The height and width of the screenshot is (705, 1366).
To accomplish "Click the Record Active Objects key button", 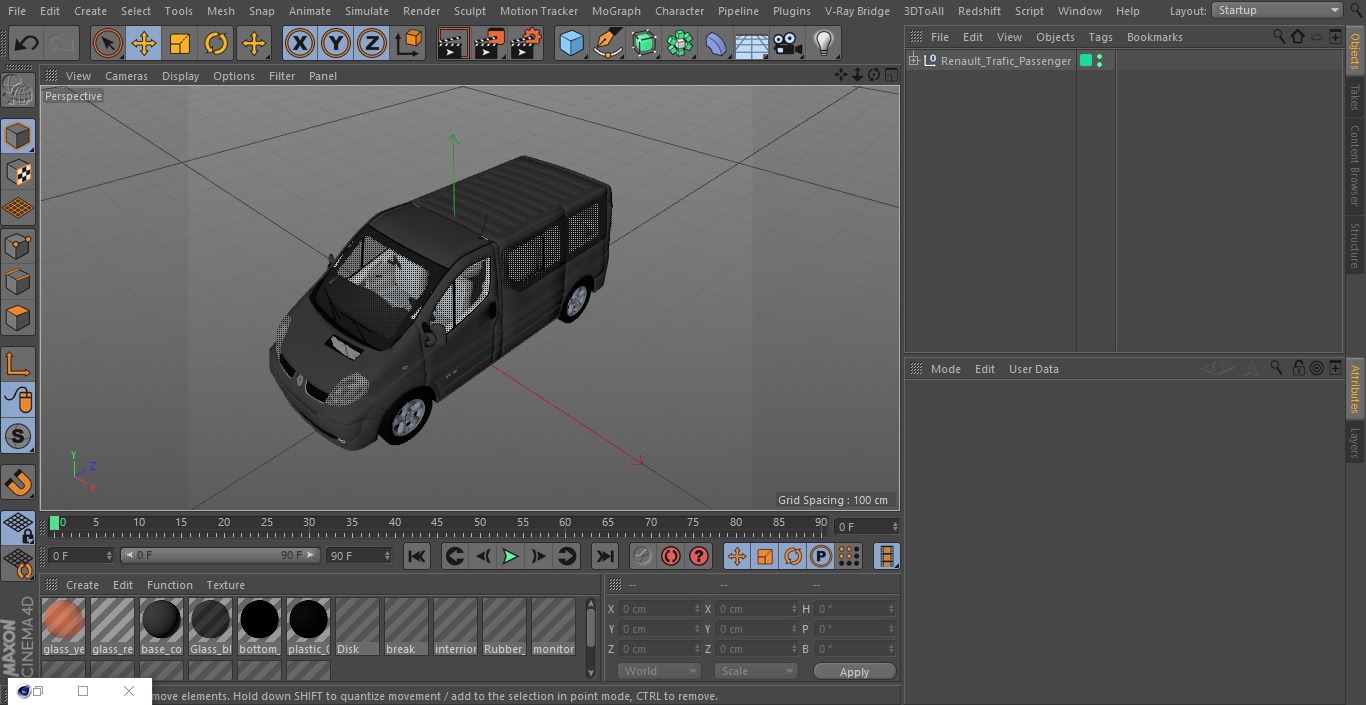I will click(x=643, y=556).
